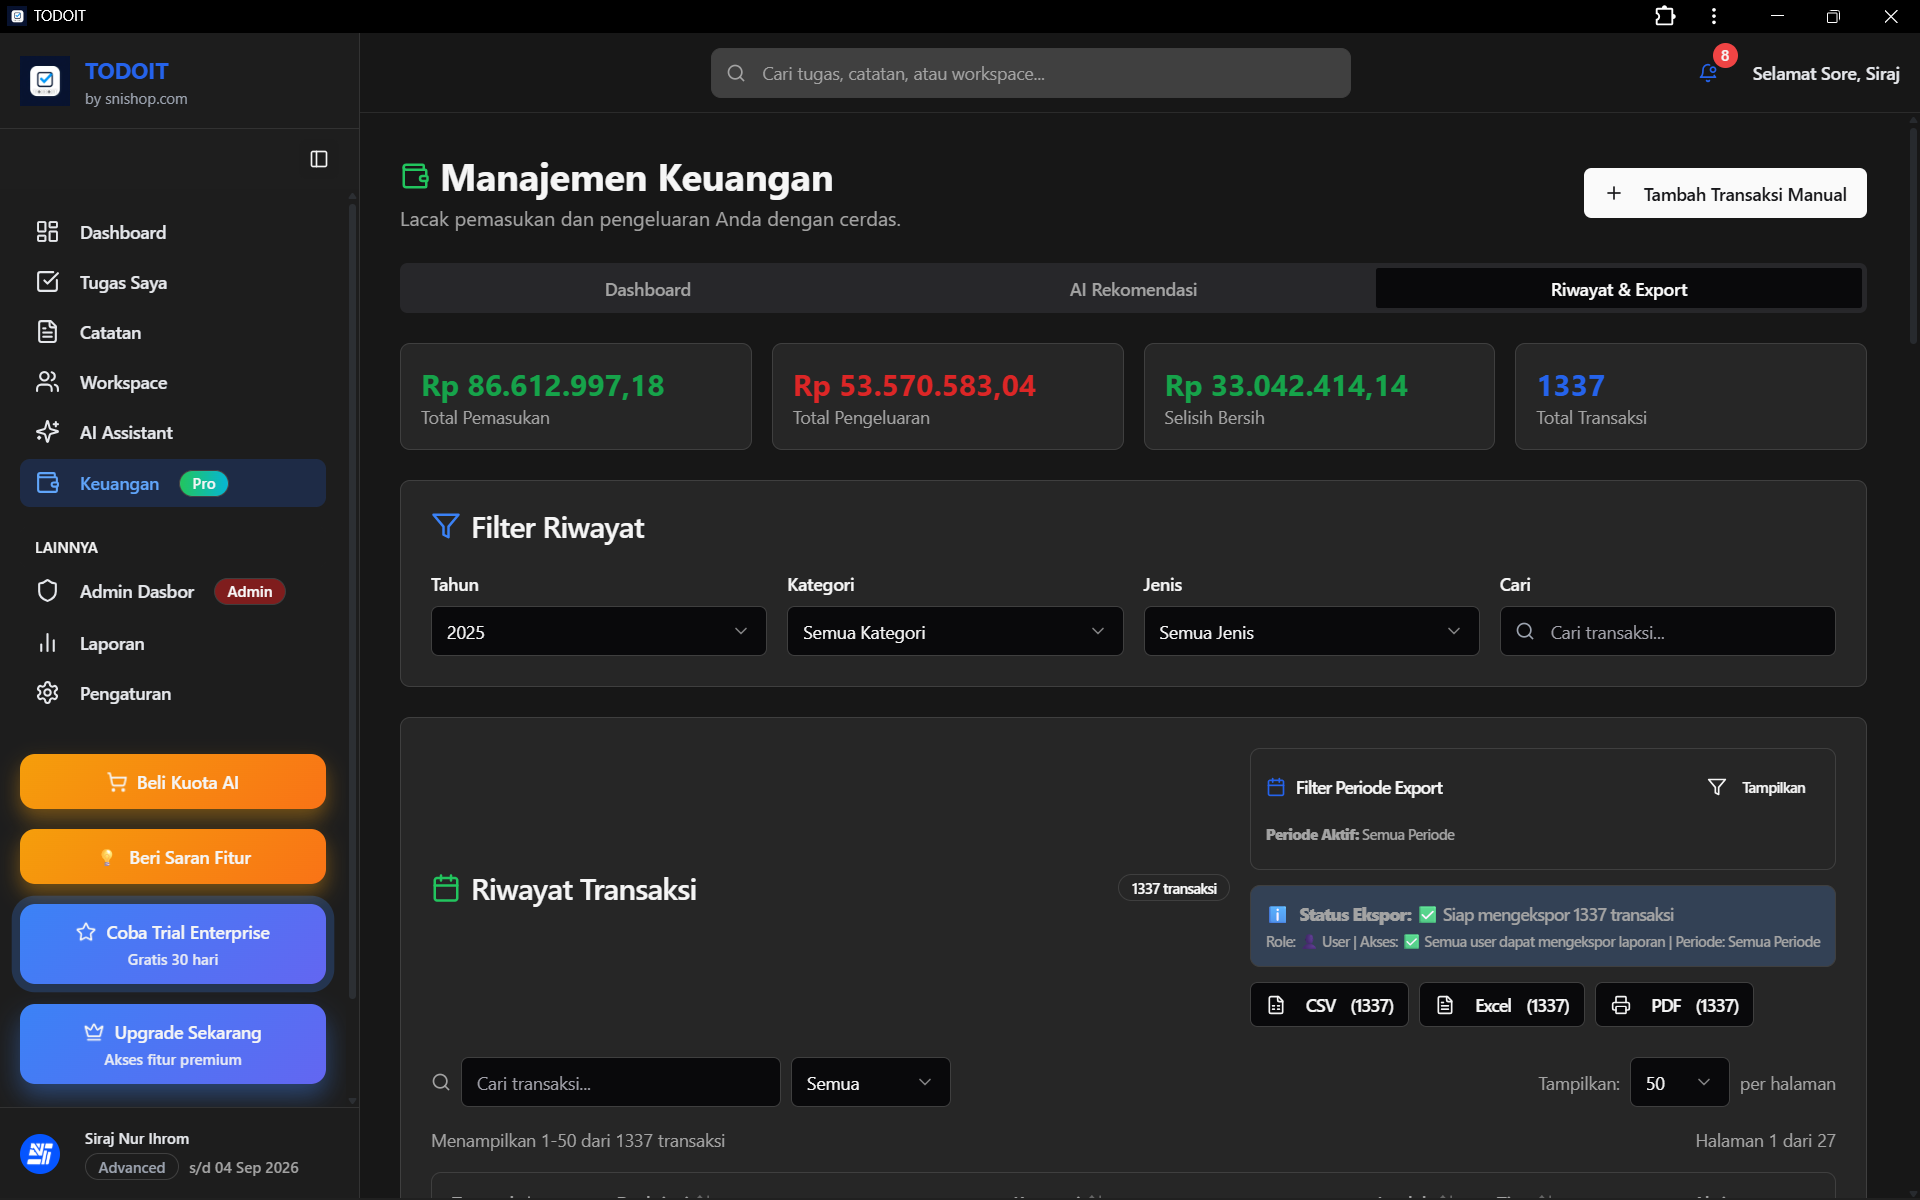This screenshot has height=1200, width=1920.
Task: Open the three-dot browser menu
Action: click(x=1713, y=16)
